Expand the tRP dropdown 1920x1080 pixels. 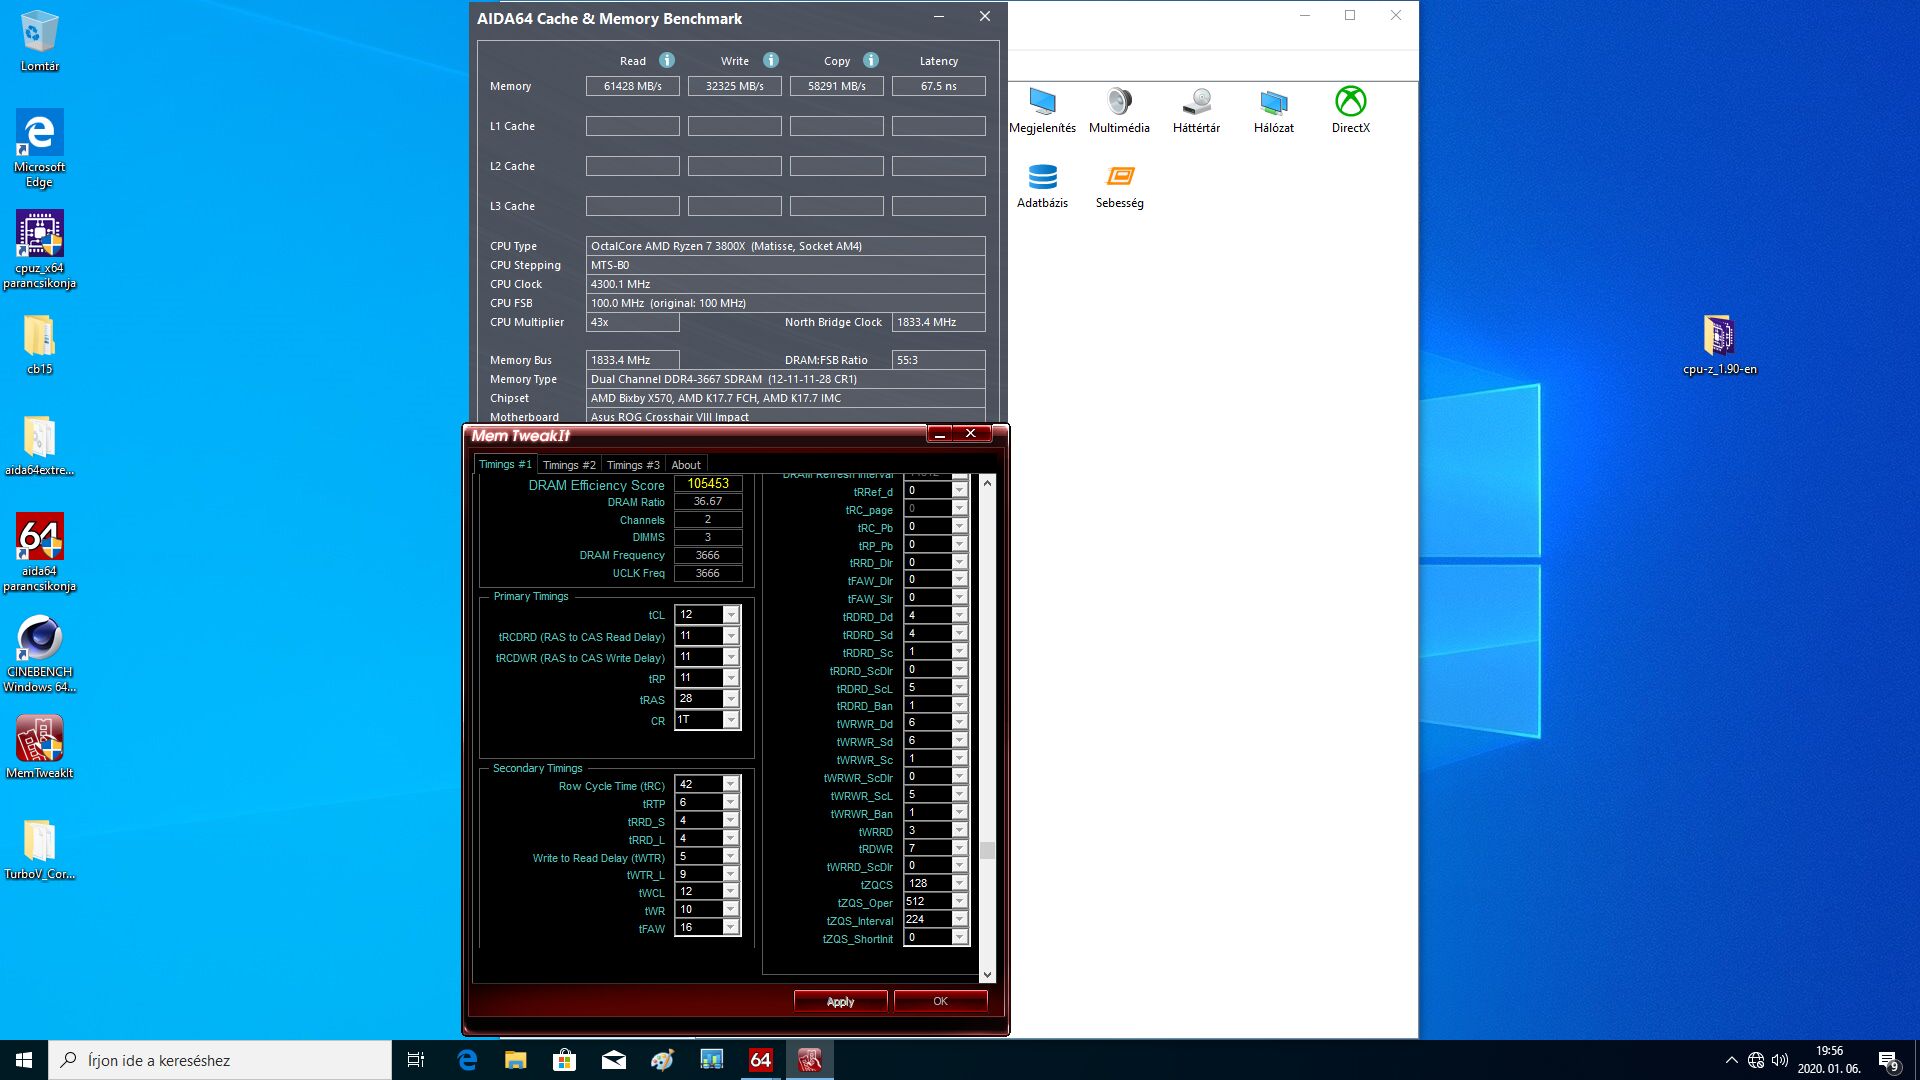(x=731, y=678)
